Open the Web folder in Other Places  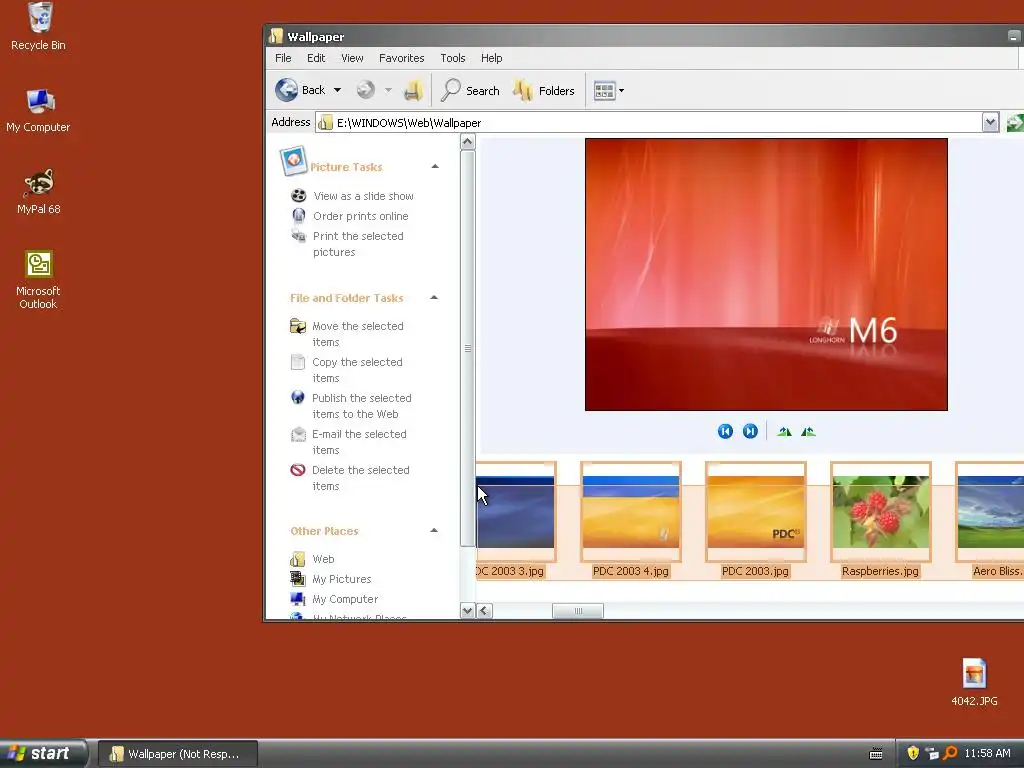pos(323,559)
